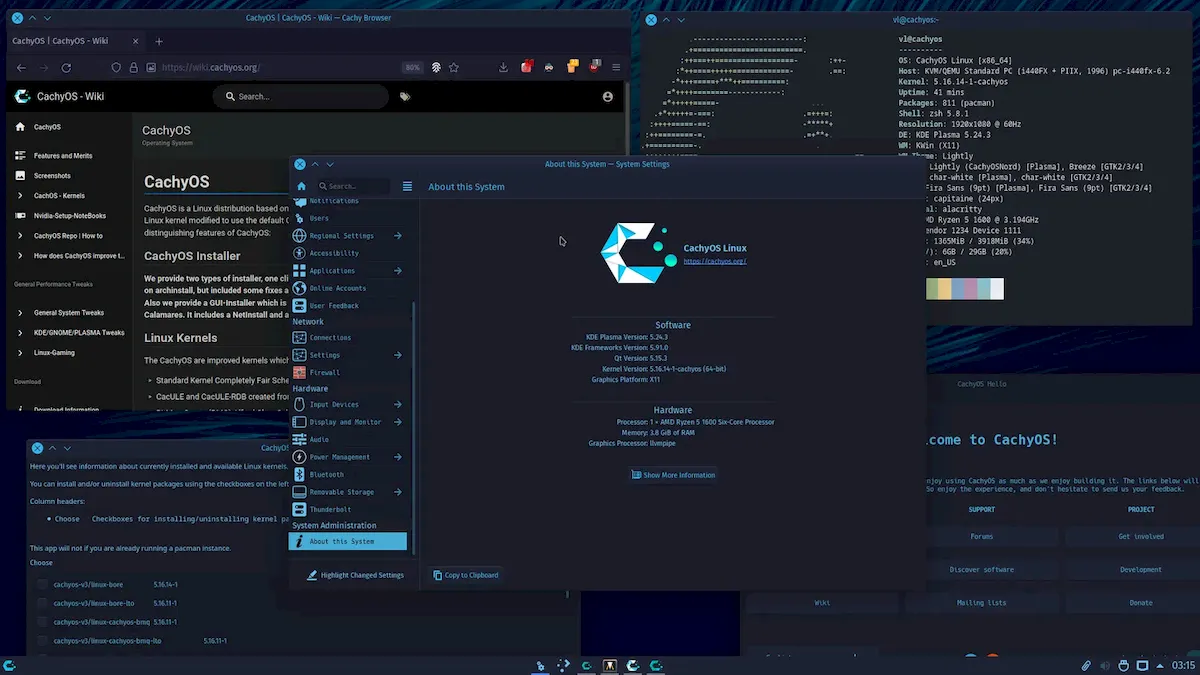Screen dimensions: 1200x675
Task: Expand Power Management submenu
Action: tap(398, 457)
